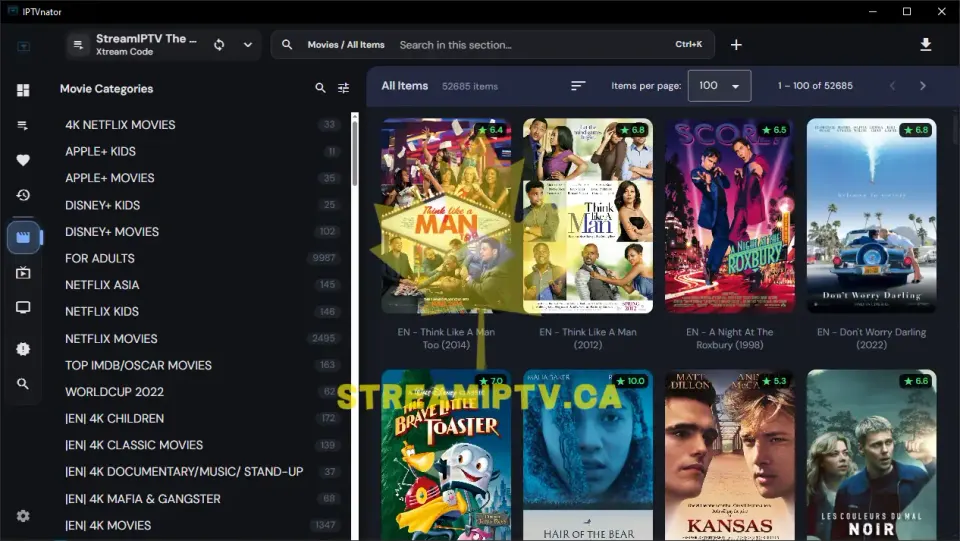The width and height of the screenshot is (960, 541).
Task: Select APPLE+ KIDS category
Action: [x=202, y=151]
